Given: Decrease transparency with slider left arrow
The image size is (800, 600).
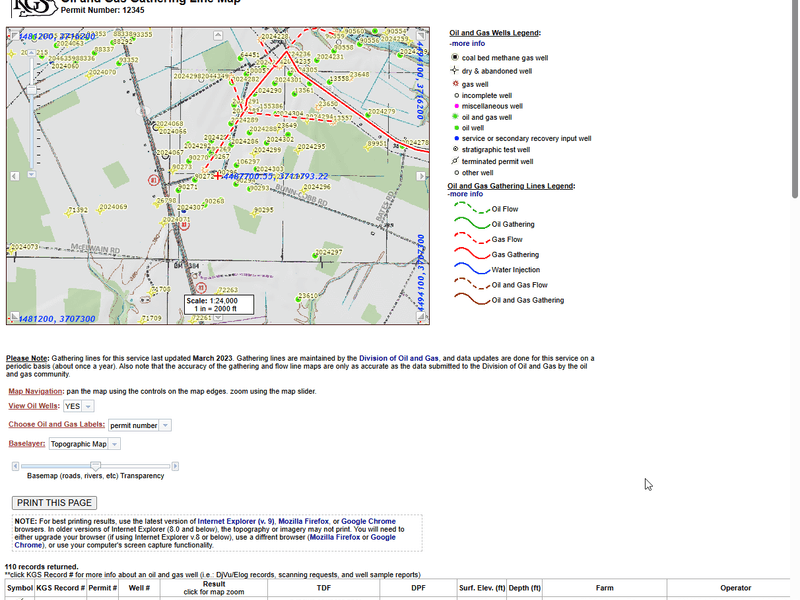Looking at the screenshot, I should point(15,466).
